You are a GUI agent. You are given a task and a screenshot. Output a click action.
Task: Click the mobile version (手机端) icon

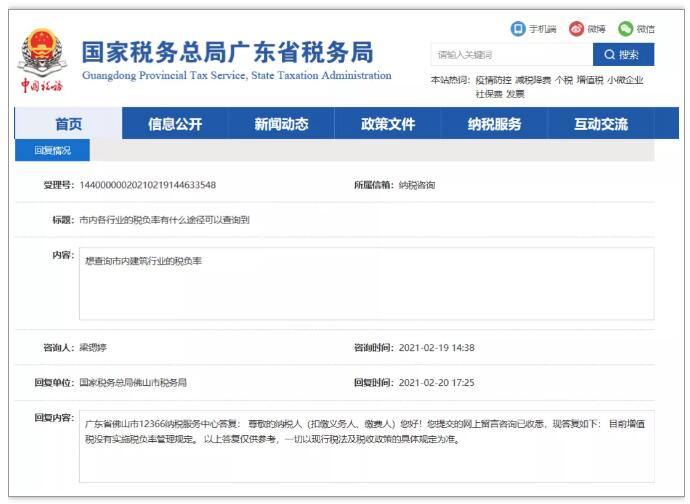coord(518,29)
